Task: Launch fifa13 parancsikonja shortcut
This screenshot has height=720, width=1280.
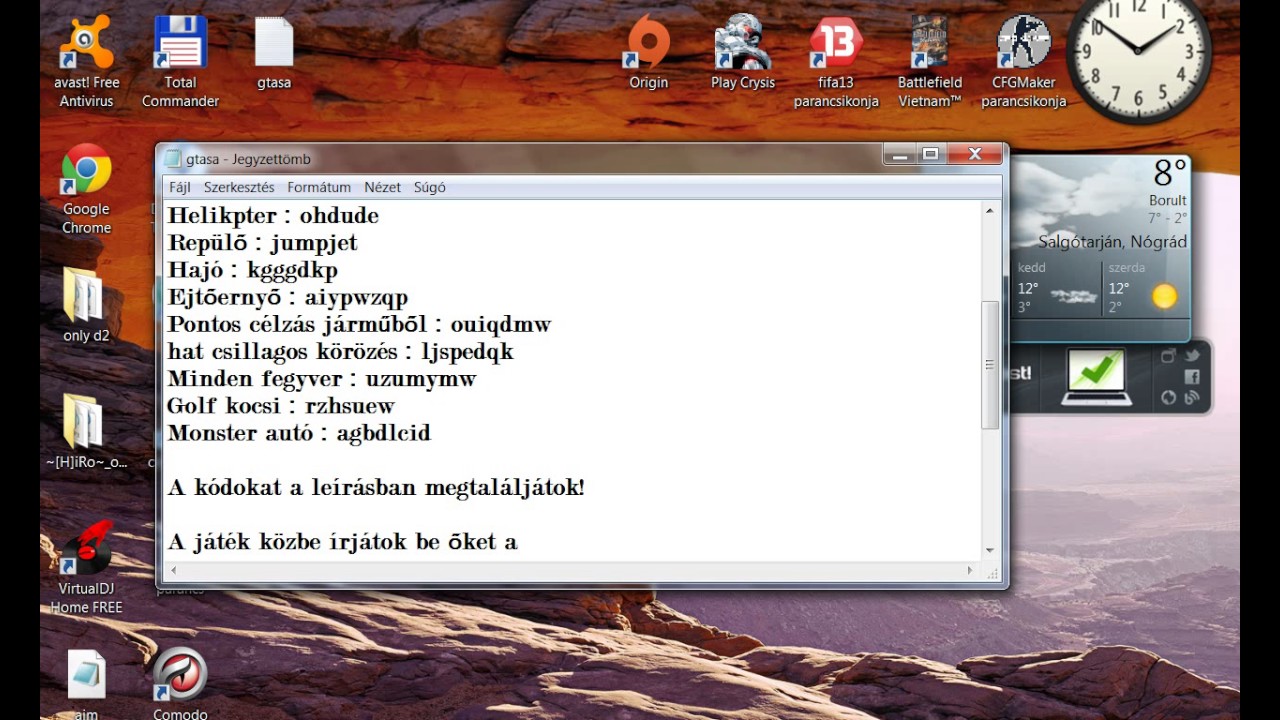Action: click(x=836, y=62)
